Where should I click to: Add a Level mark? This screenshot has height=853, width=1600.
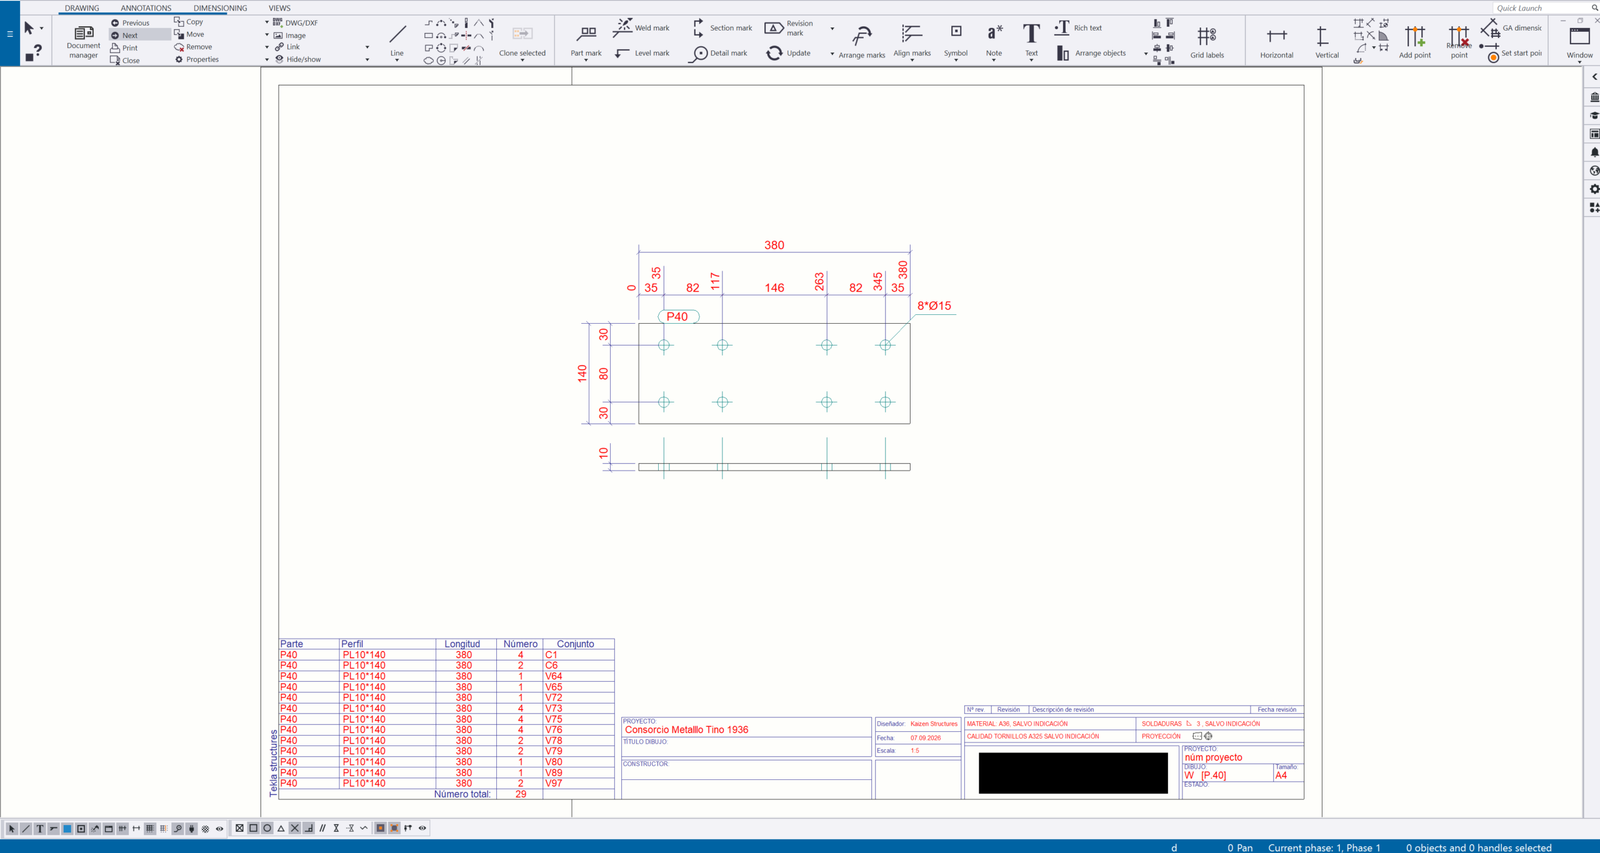coord(642,53)
